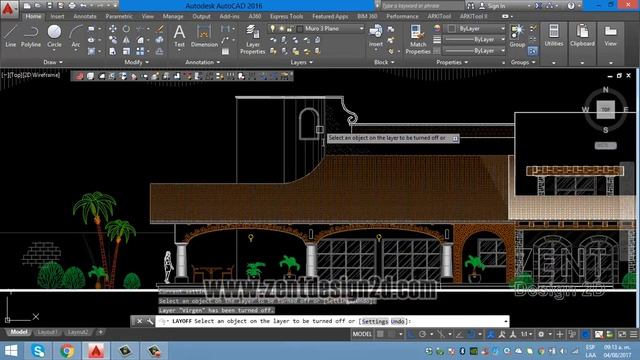Switch to Layout2 tab
This screenshot has width=640, height=360.
click(78, 332)
